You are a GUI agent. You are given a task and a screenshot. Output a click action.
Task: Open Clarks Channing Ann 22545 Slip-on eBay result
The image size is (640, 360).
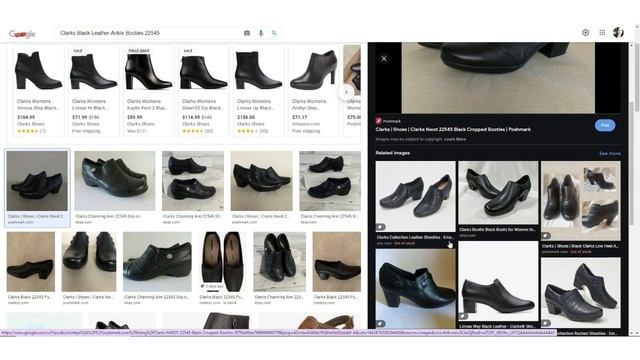[115, 187]
